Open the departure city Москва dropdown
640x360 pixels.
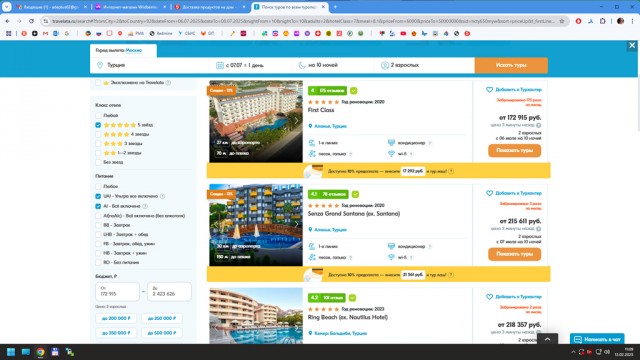(134, 50)
